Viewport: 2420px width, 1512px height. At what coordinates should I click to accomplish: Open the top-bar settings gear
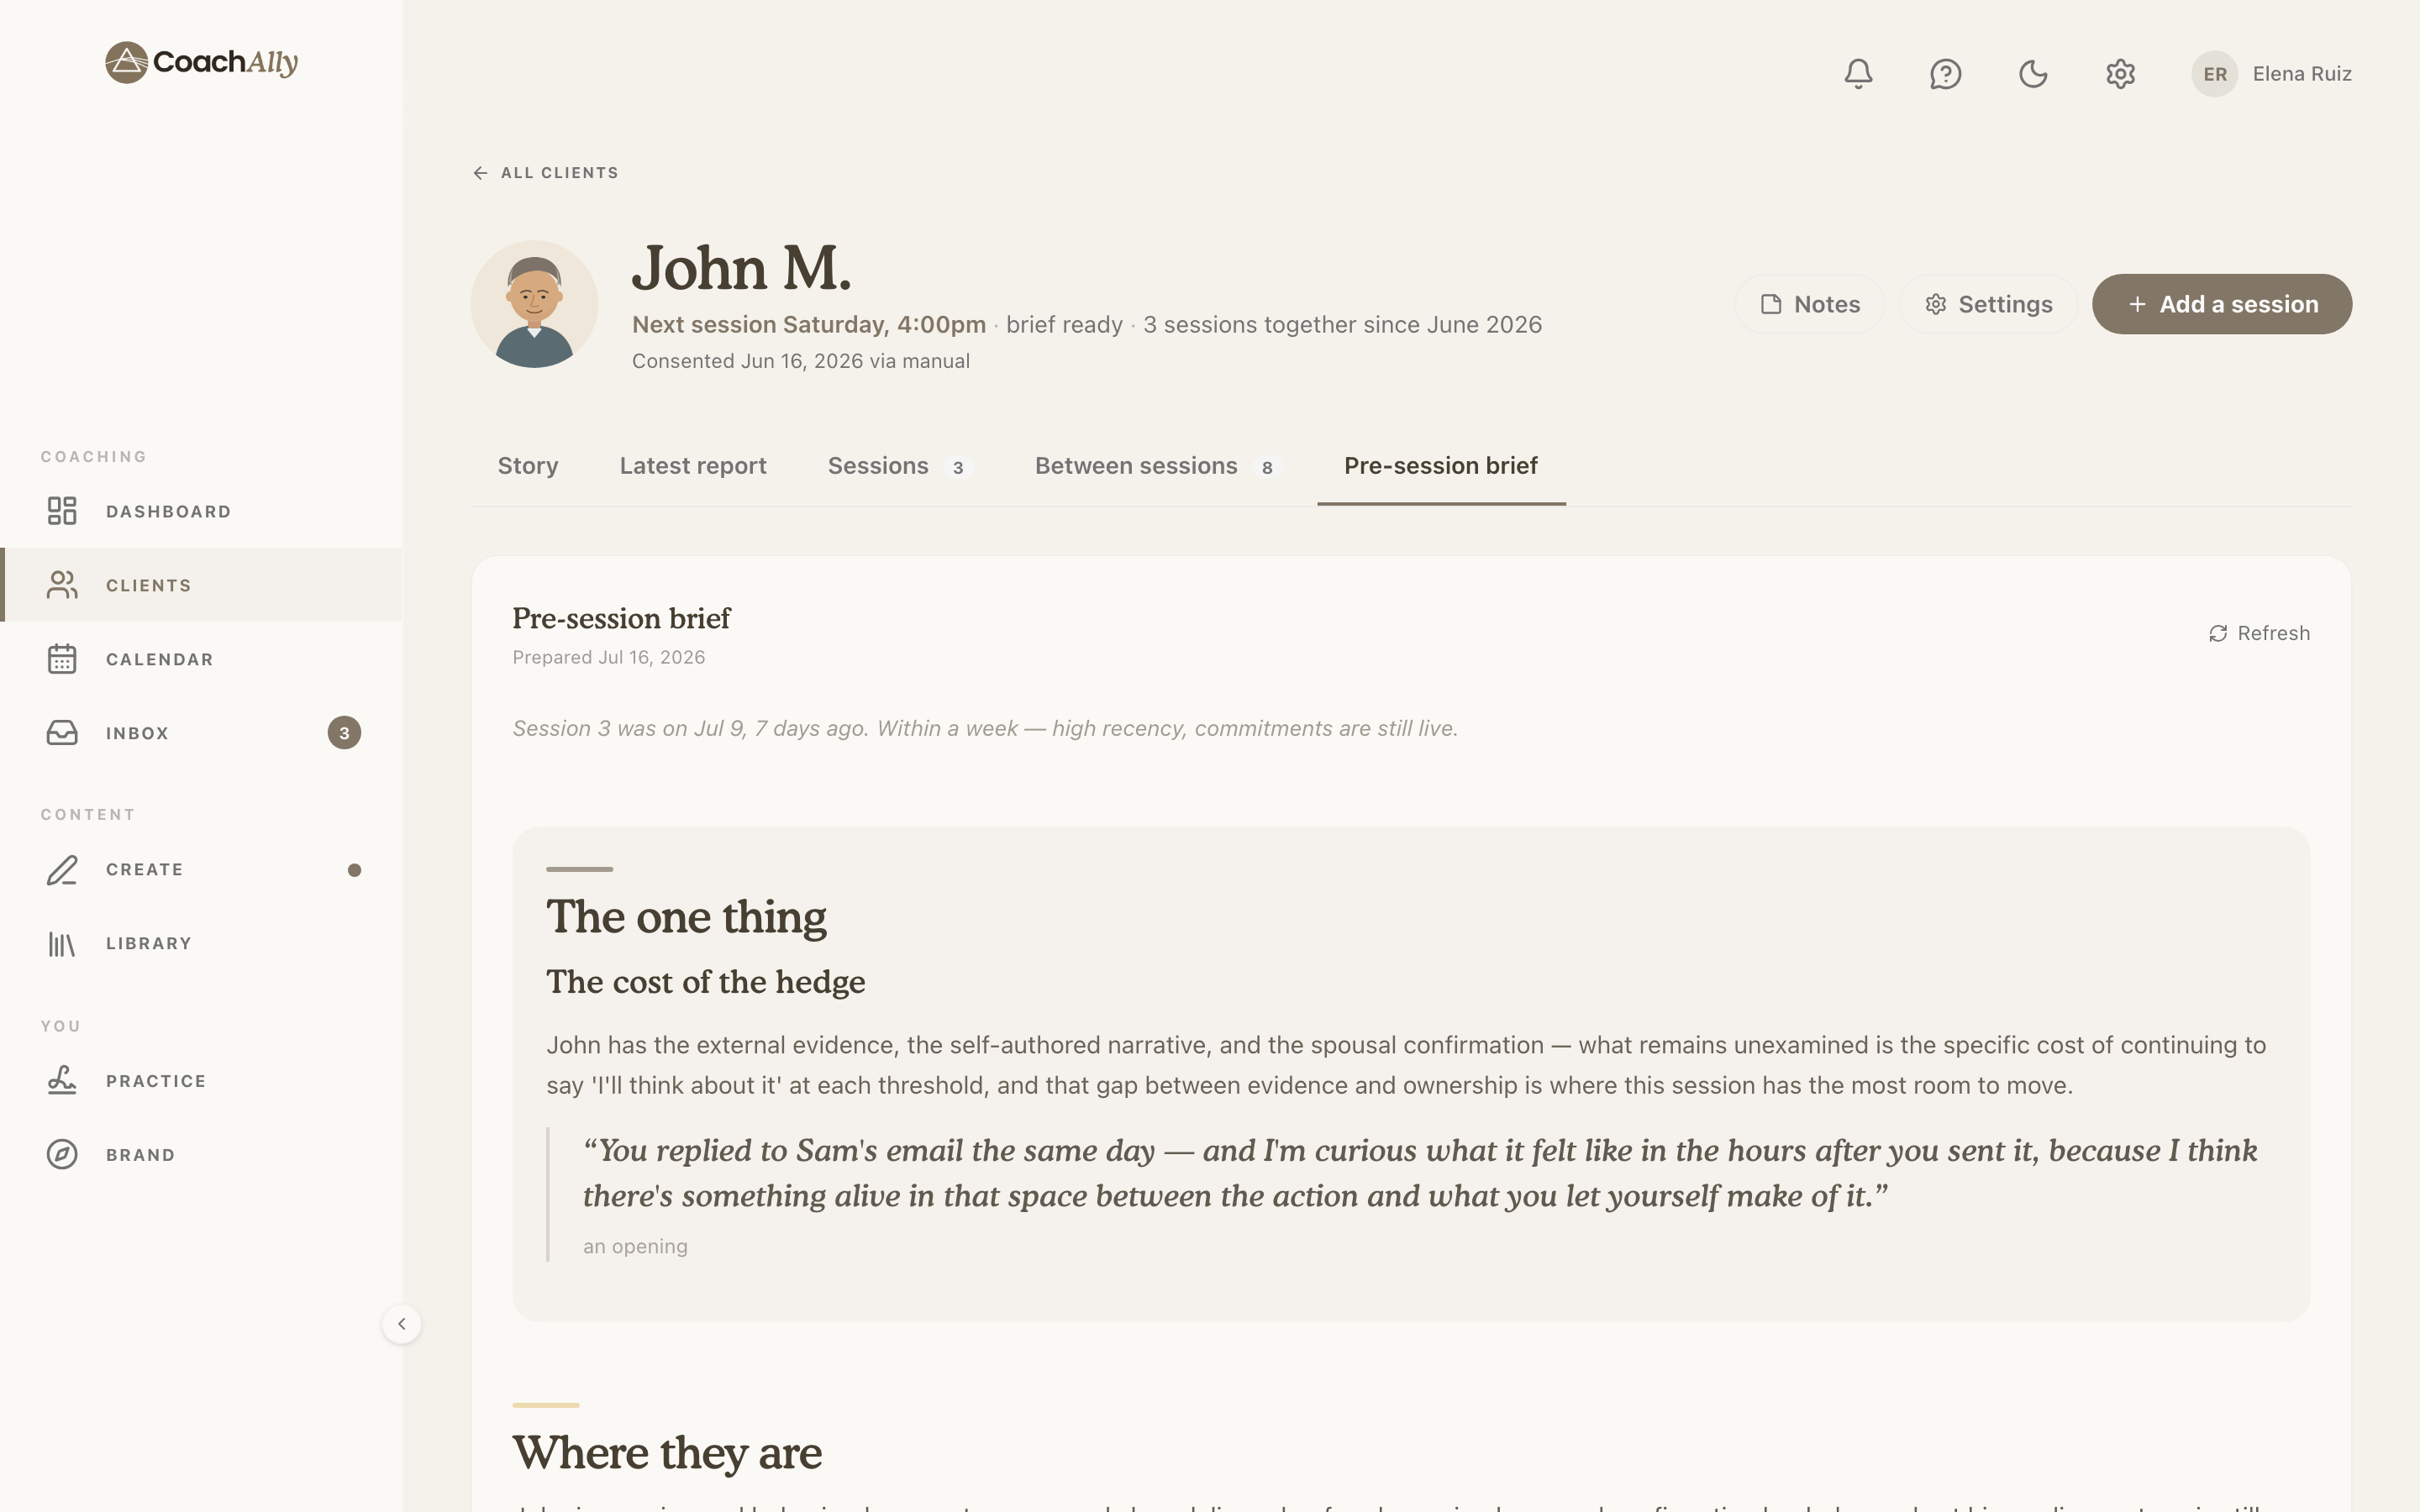(2120, 74)
